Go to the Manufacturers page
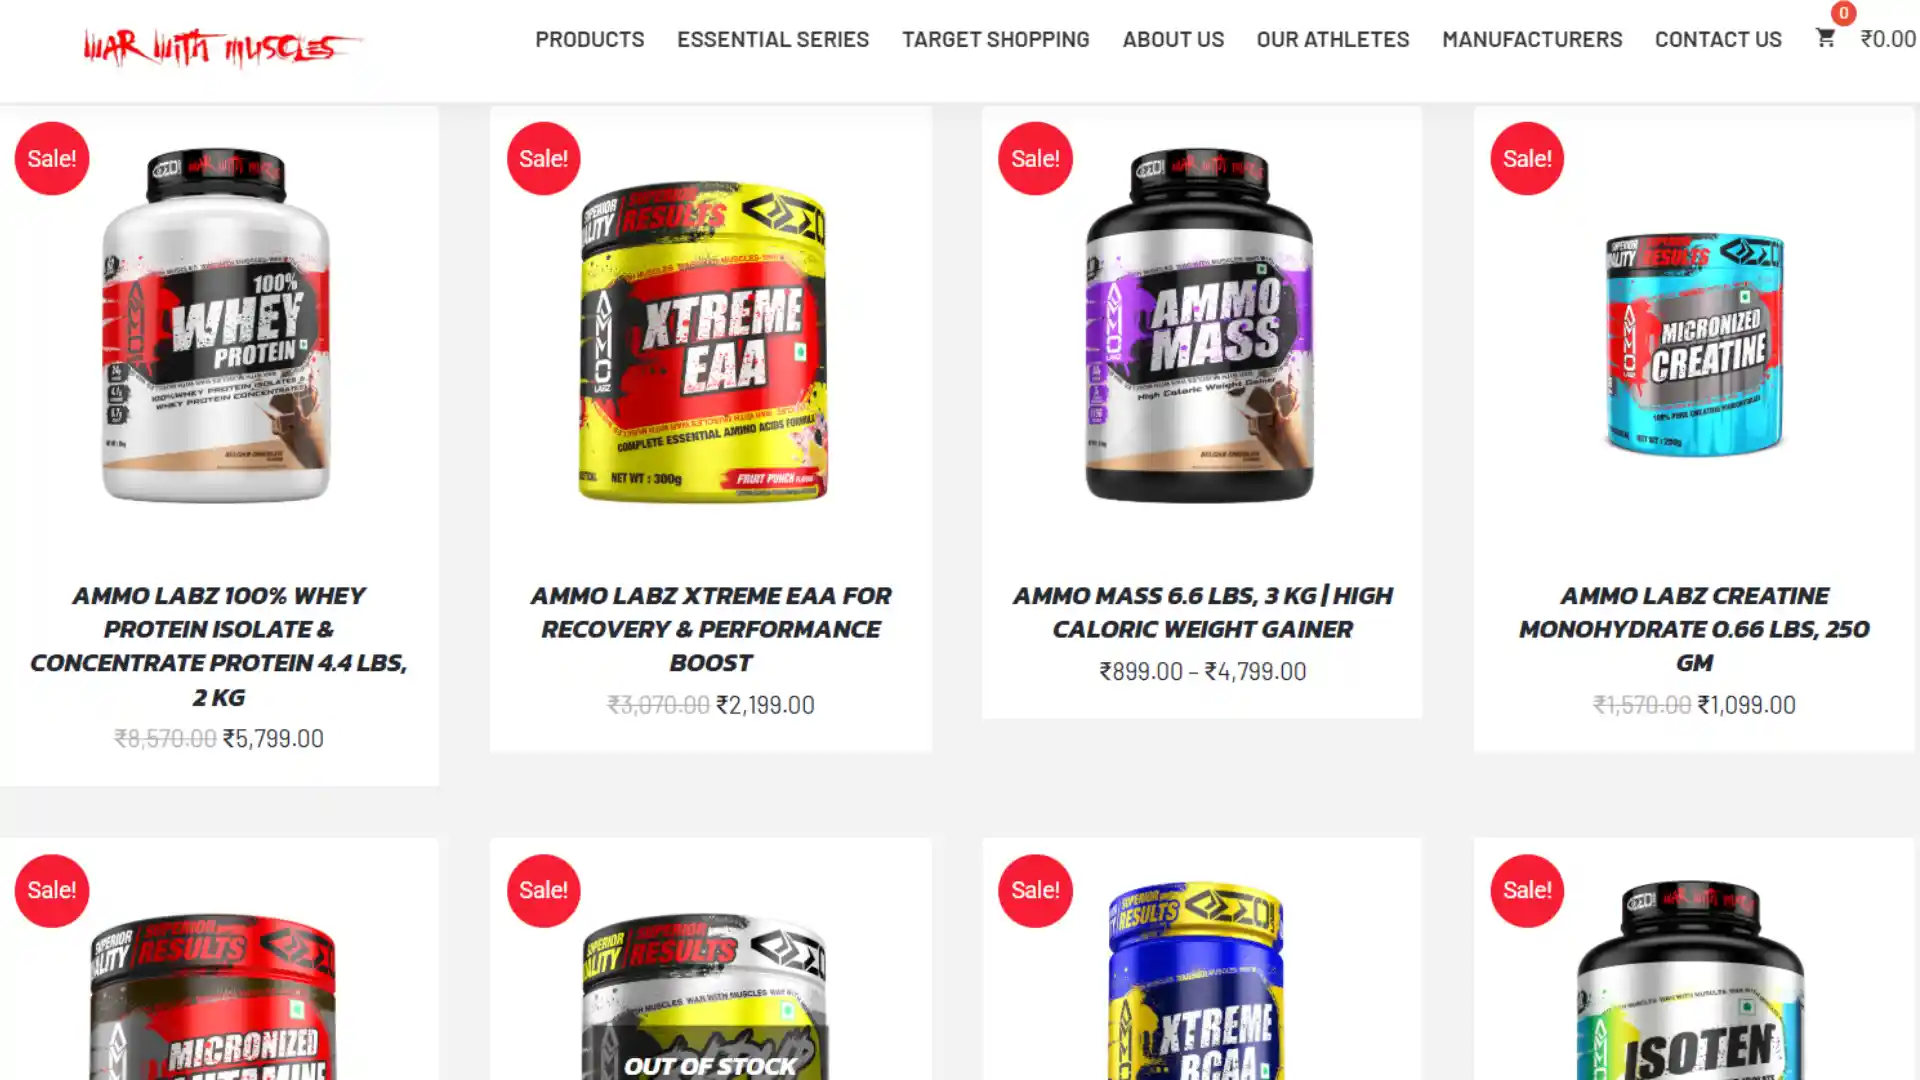This screenshot has width=1920, height=1080. click(x=1532, y=39)
